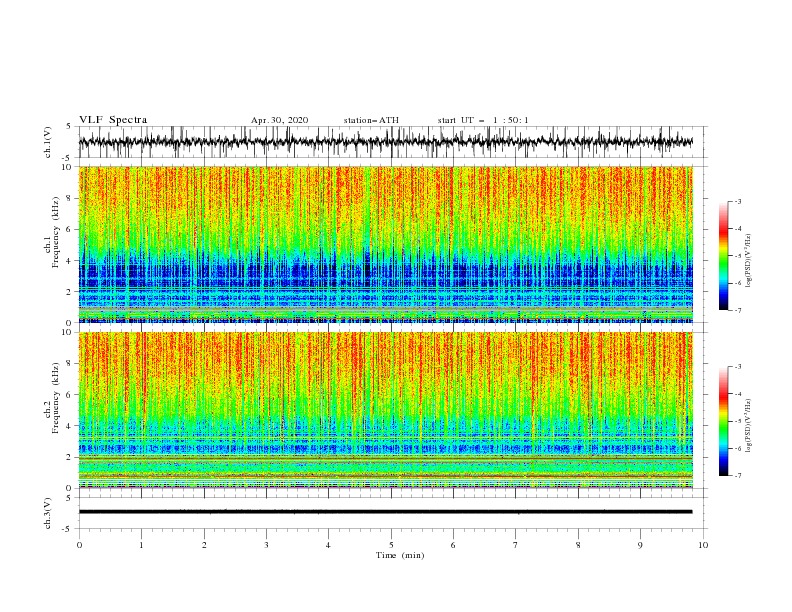Screen dimensions: 792x612
Task: Click the "-3" label on ch.1 colorbar
Action: 738,201
